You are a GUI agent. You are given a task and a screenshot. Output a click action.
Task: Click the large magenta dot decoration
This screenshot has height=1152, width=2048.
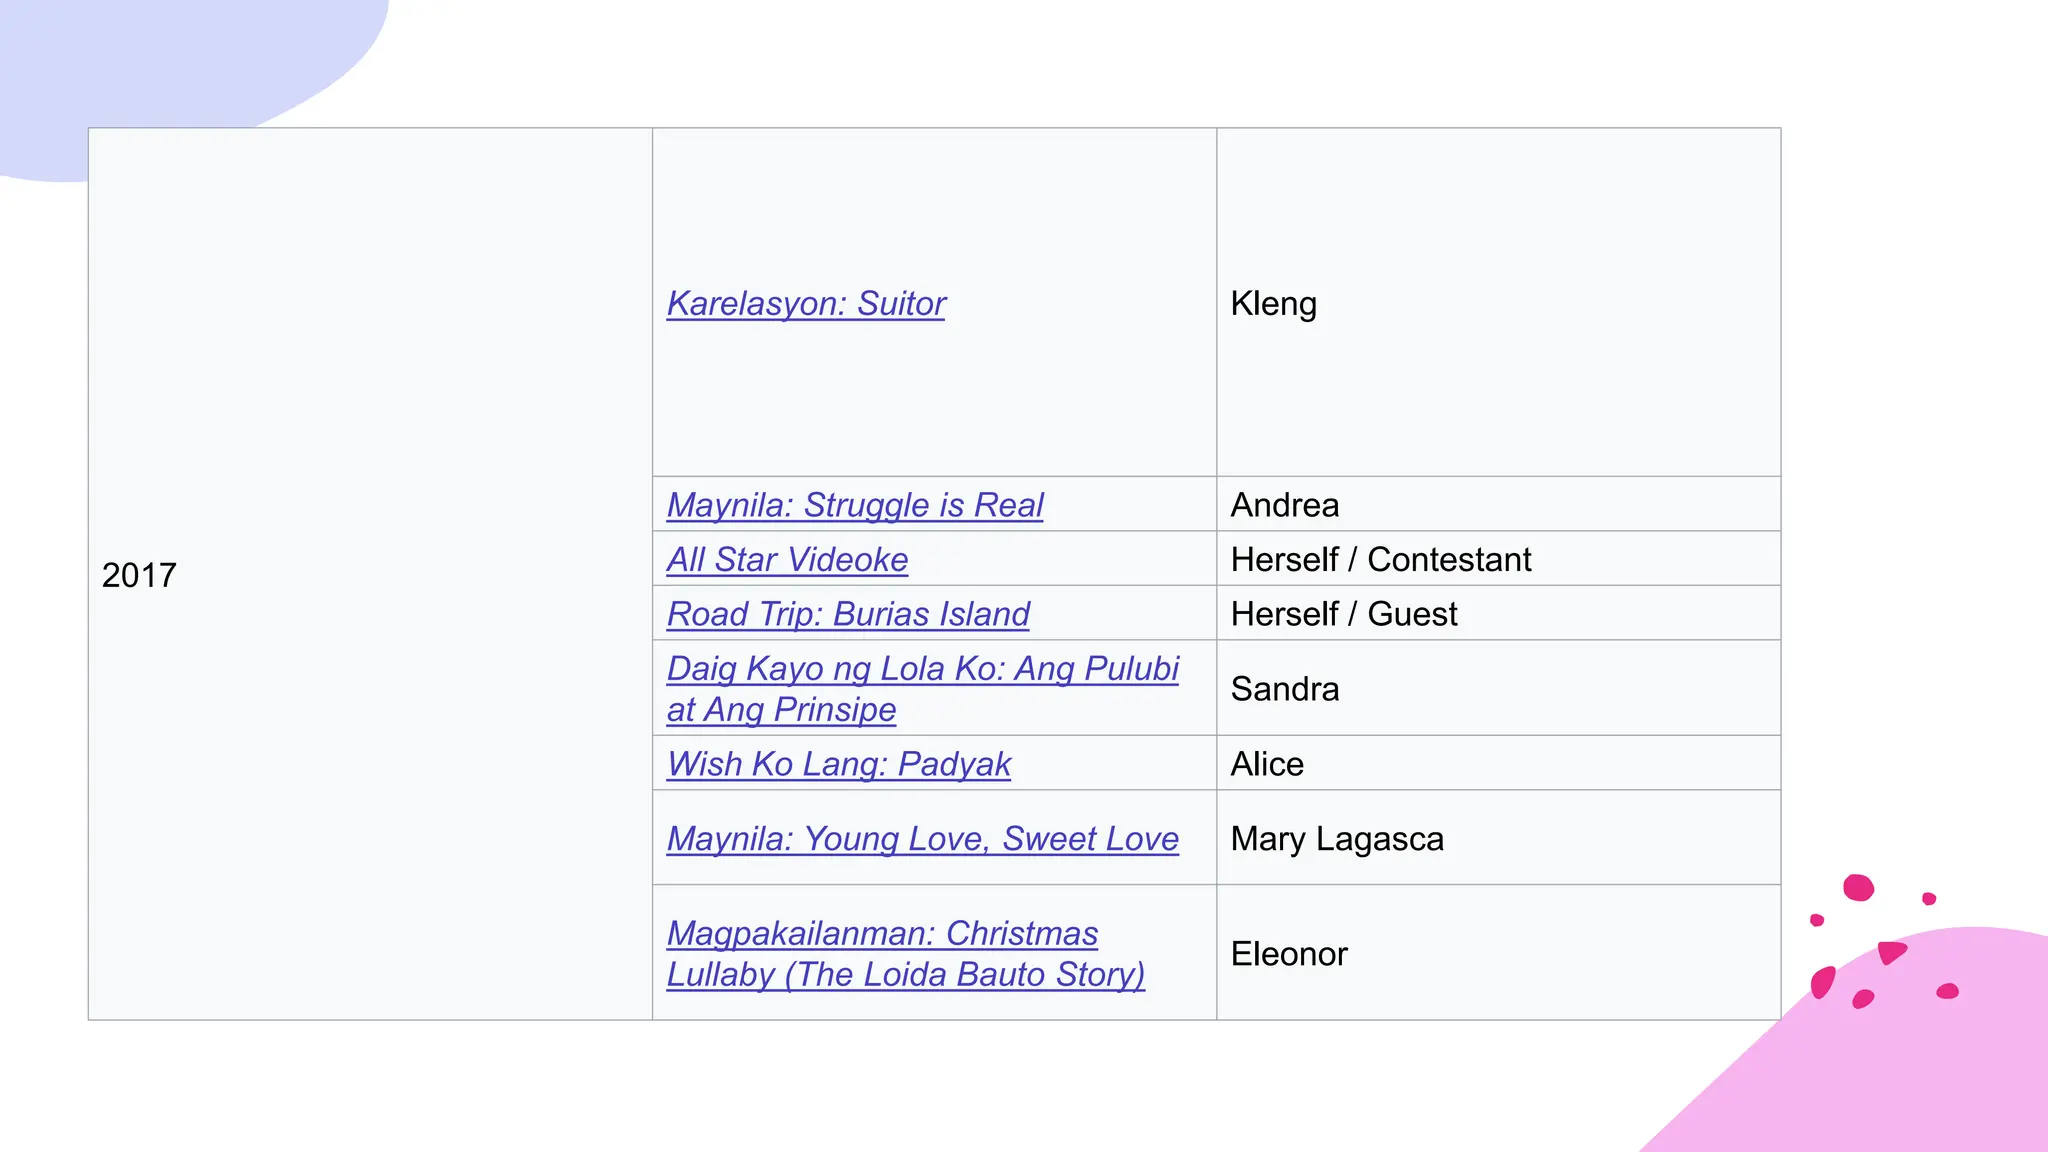1858,888
